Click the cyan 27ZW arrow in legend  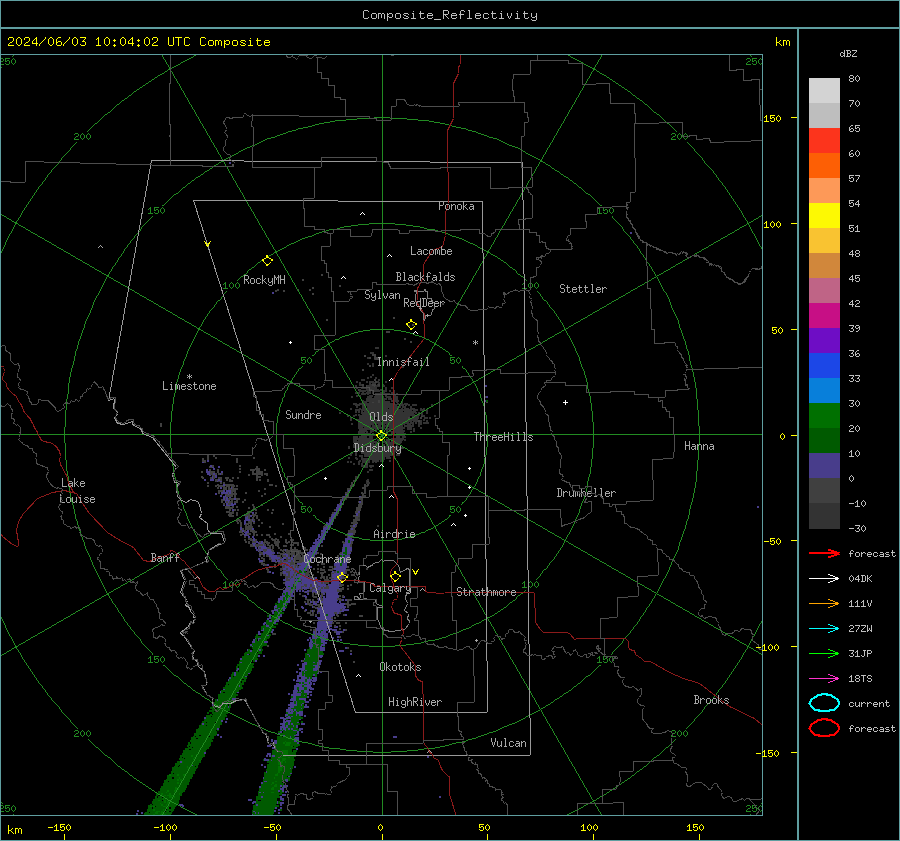click(824, 629)
